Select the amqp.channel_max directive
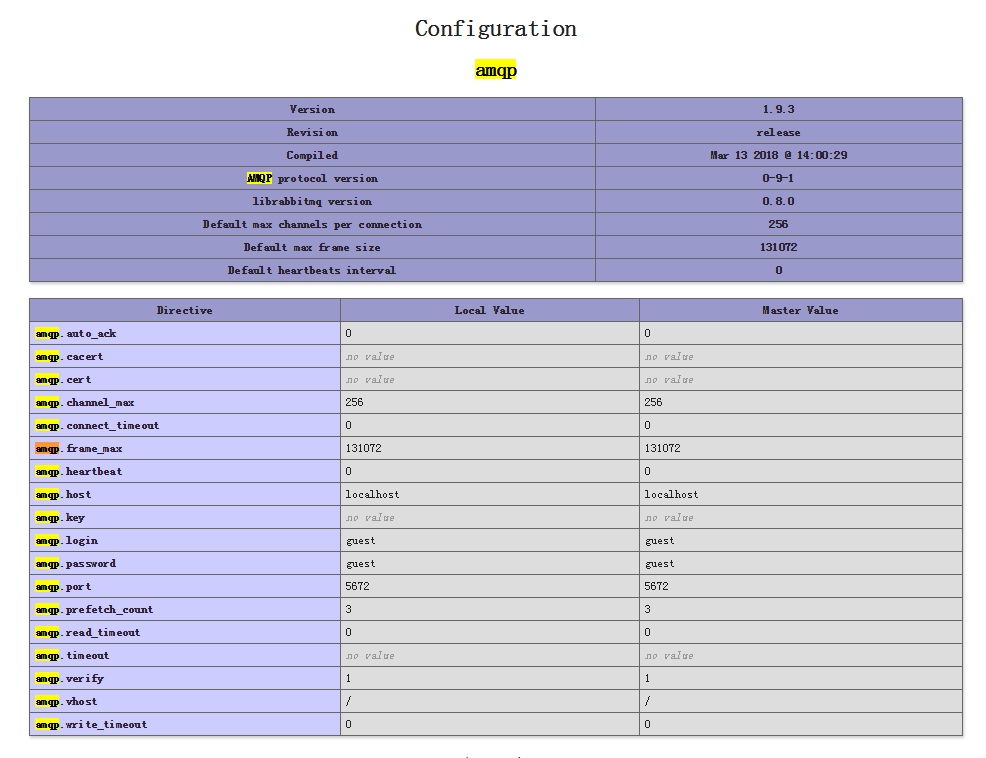 pyautogui.click(x=84, y=403)
